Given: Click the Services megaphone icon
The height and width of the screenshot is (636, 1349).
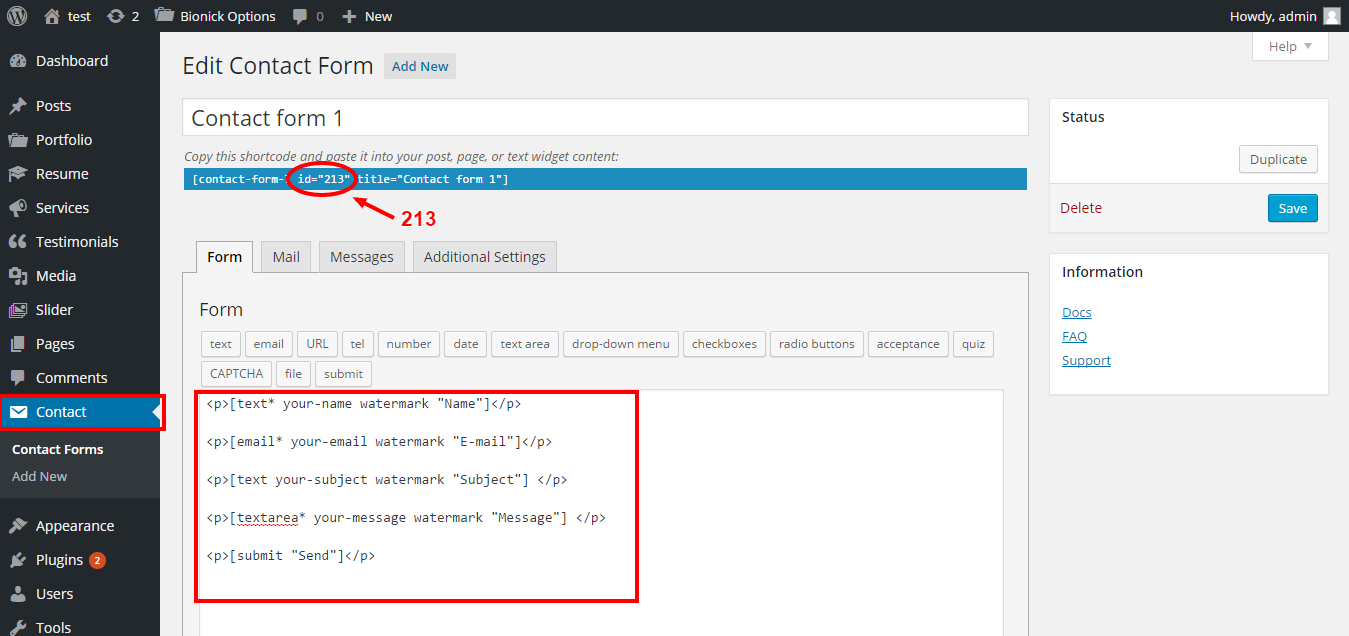Looking at the screenshot, I should coord(18,208).
